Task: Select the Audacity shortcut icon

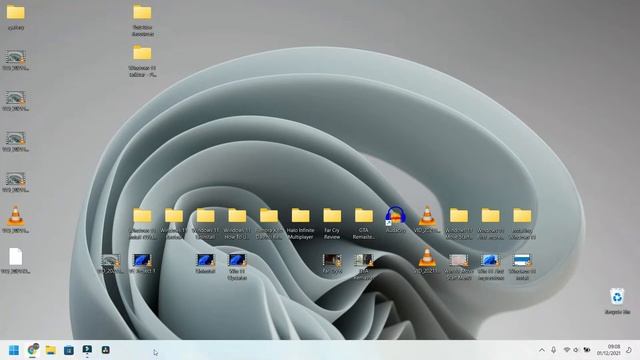Action: 396,220
